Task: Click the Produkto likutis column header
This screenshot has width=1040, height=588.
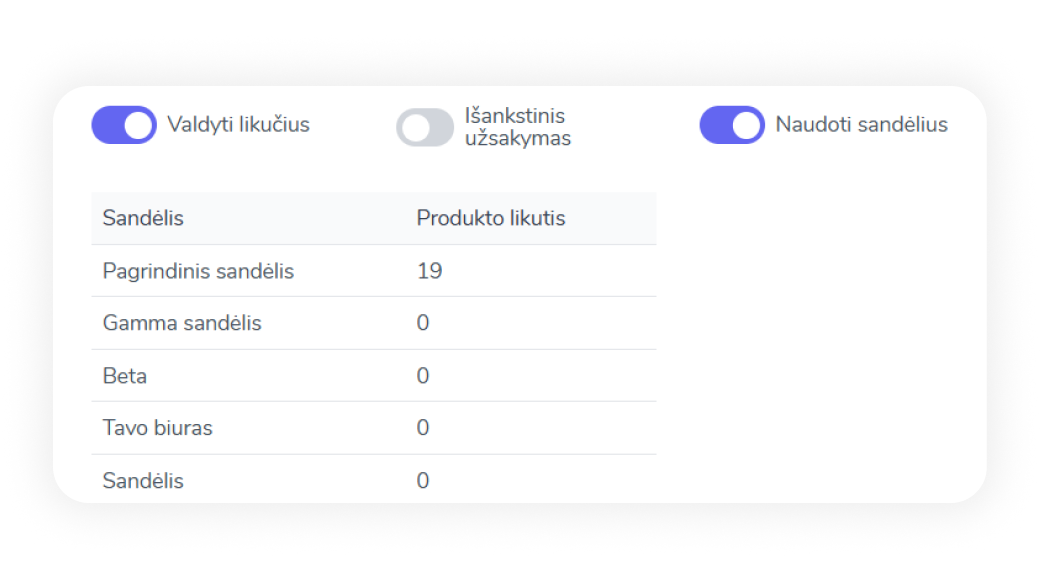Action: pos(490,218)
